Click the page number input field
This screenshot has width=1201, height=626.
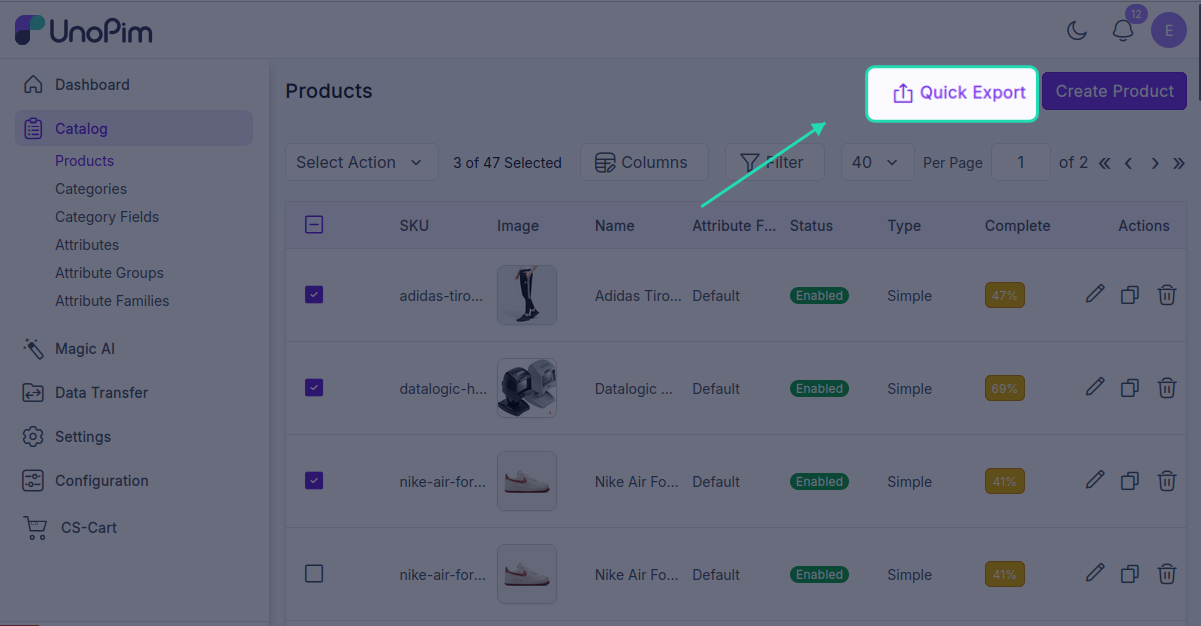1020,162
